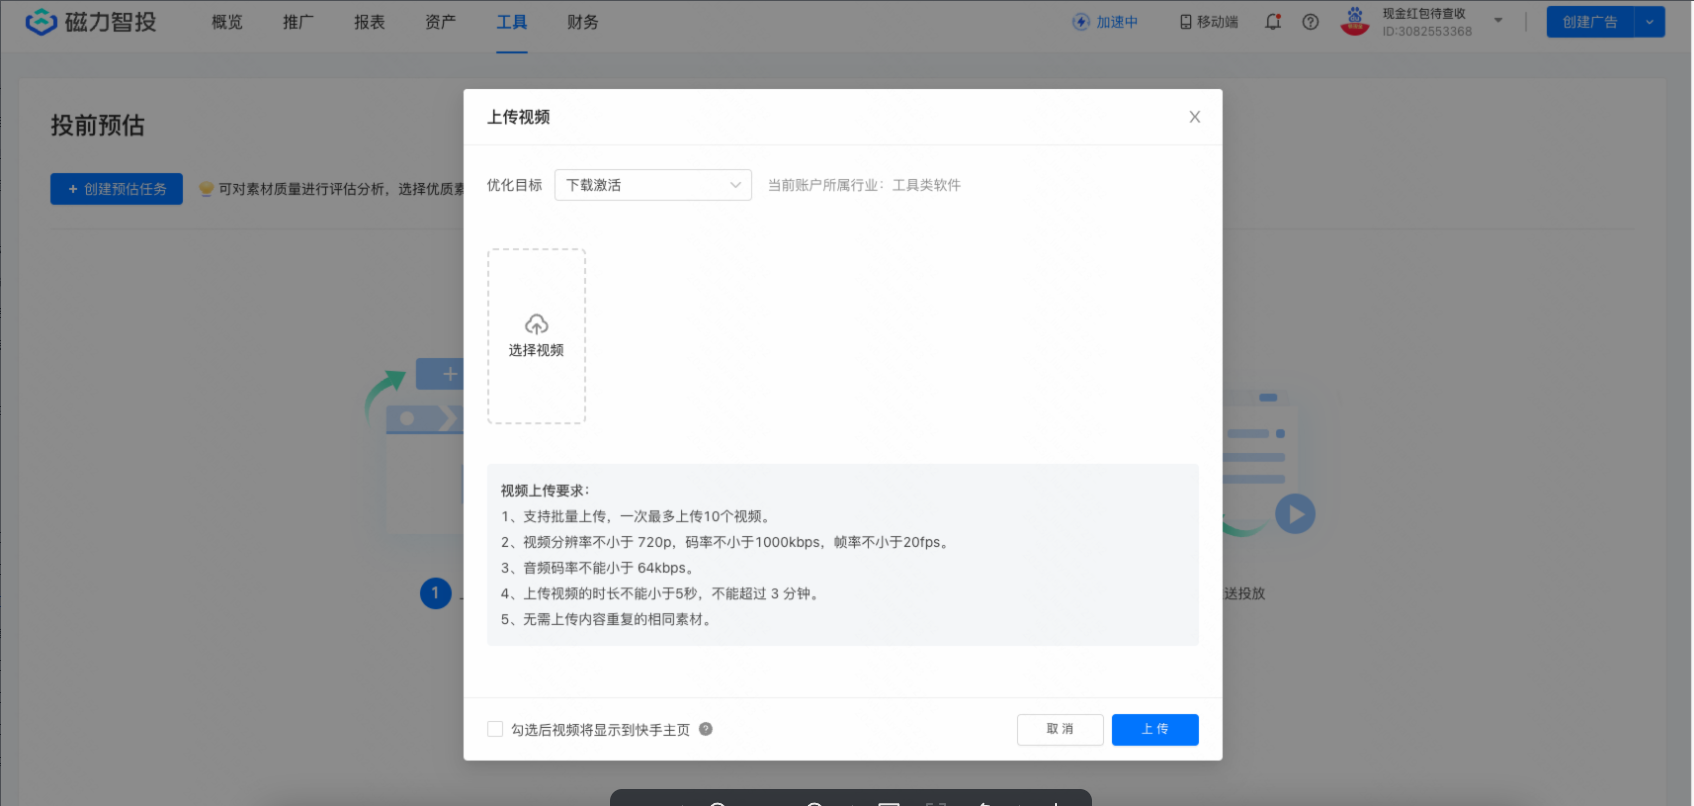The image size is (1694, 806).
Task: Click the 创建广告 button
Action: [1590, 22]
